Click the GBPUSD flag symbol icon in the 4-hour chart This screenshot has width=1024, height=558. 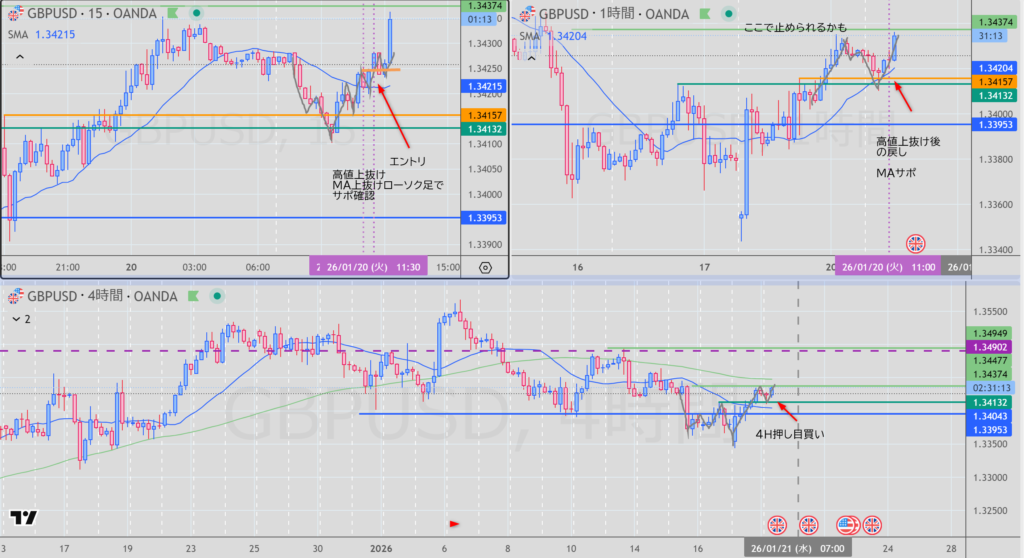pyautogui.click(x=15, y=296)
